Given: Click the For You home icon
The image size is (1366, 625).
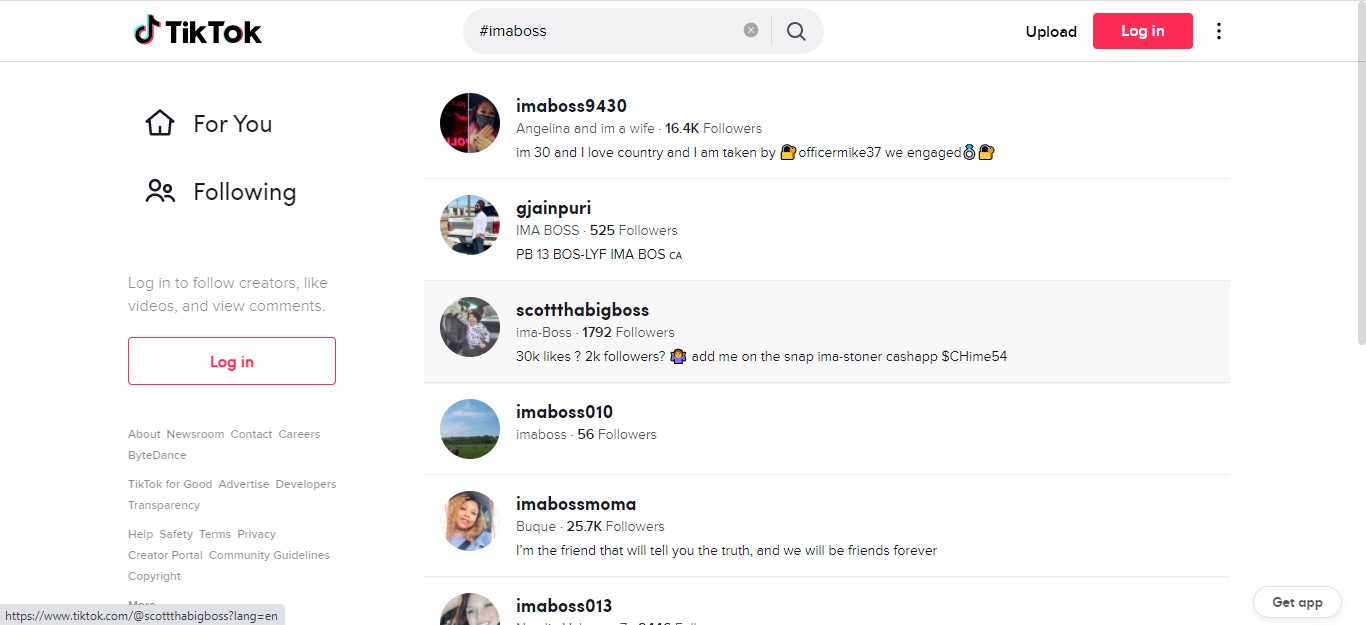Looking at the screenshot, I should coord(160,123).
